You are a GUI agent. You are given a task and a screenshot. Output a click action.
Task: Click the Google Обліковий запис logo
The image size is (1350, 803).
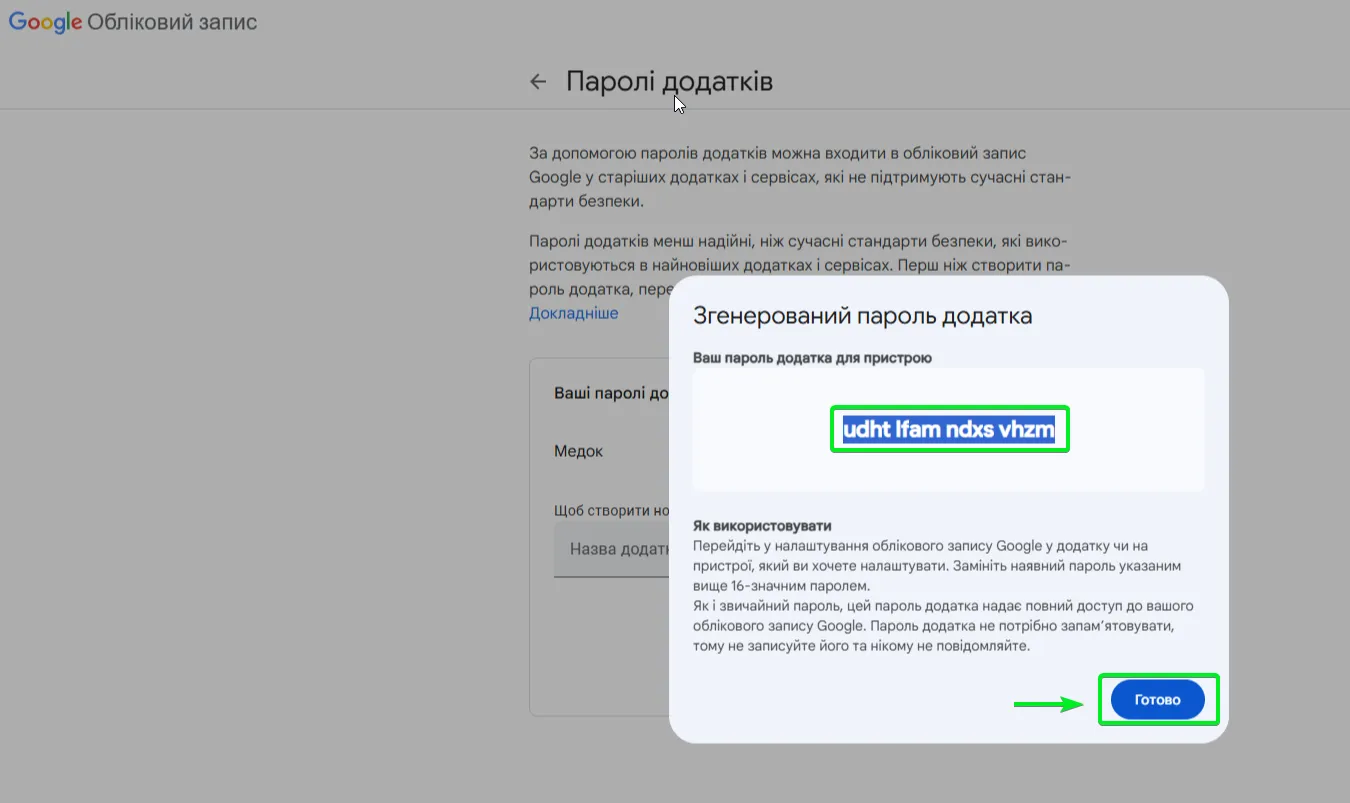(133, 22)
